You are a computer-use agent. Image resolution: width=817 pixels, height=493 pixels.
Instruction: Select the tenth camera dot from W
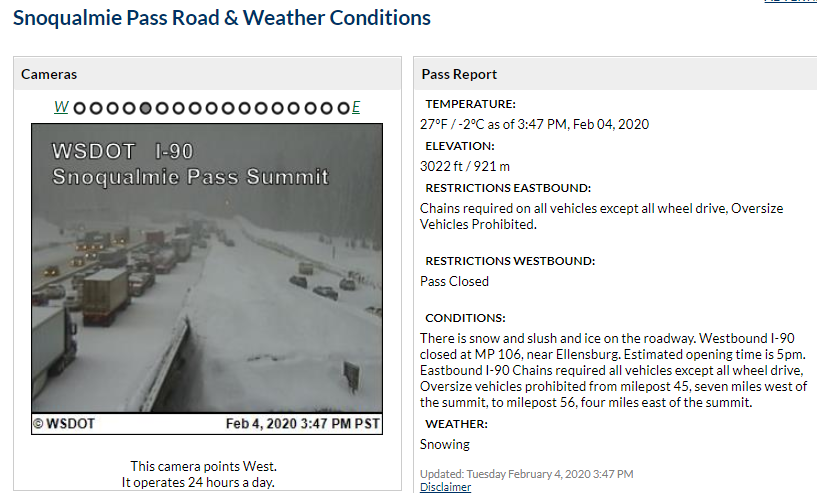coord(228,108)
